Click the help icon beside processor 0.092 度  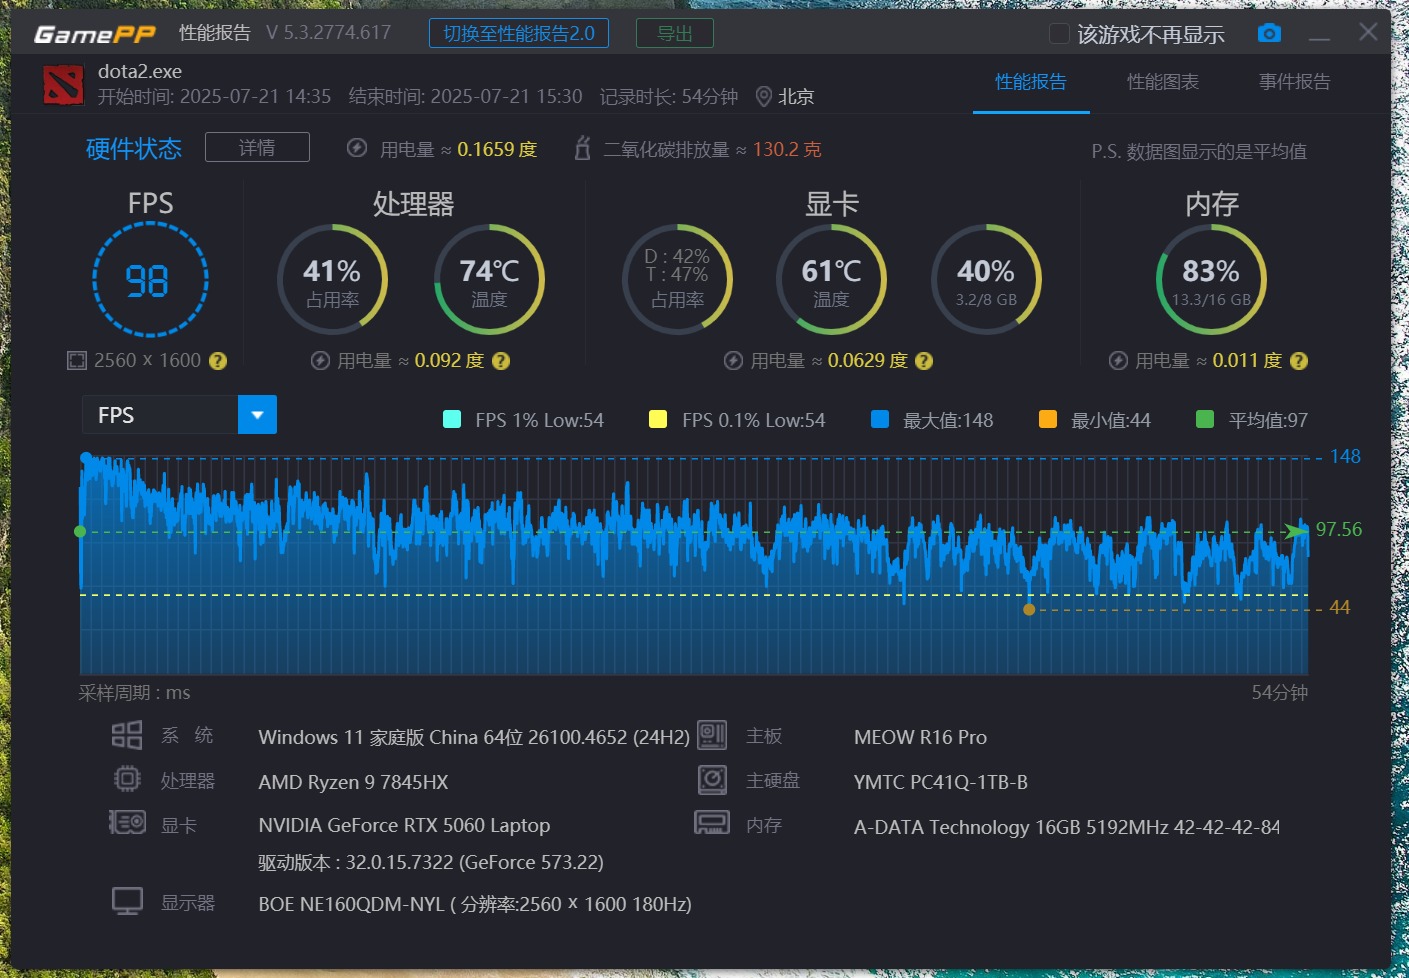coord(501,361)
